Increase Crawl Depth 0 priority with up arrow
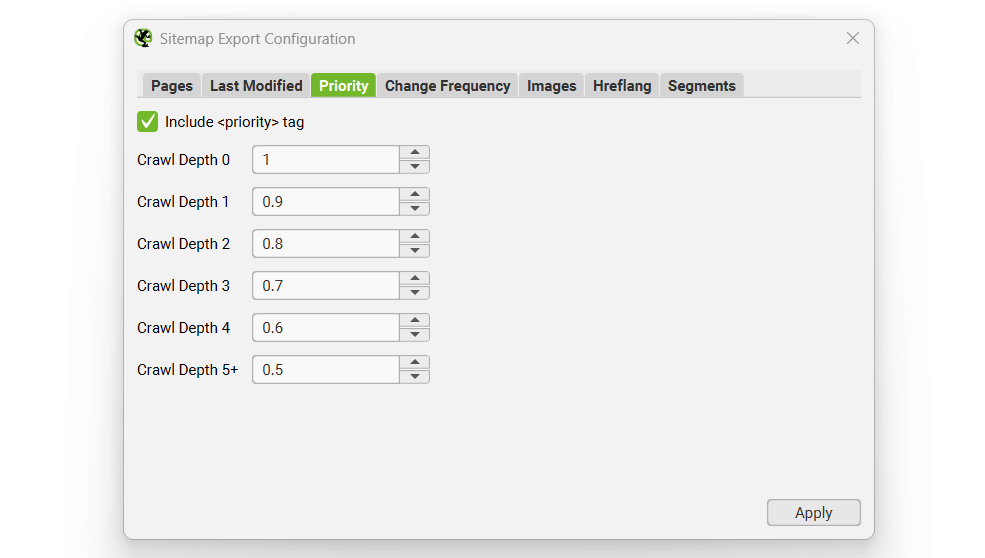Screen dimensions: 985x558 [x=415, y=153]
